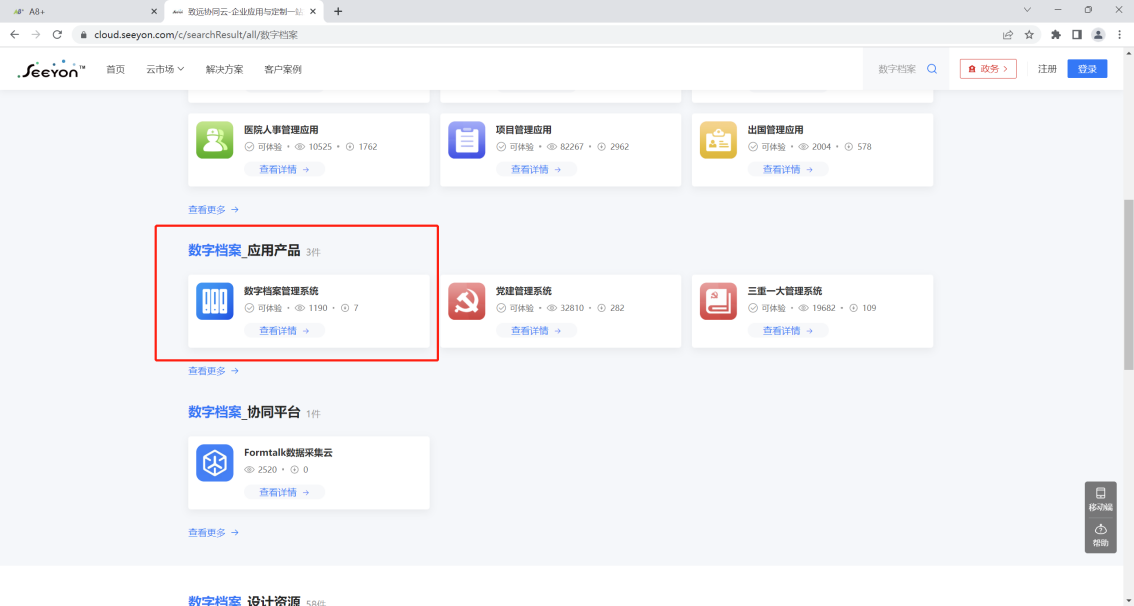1134x606 pixels.
Task: Open the 帮助 help side icon
Action: 1101,534
